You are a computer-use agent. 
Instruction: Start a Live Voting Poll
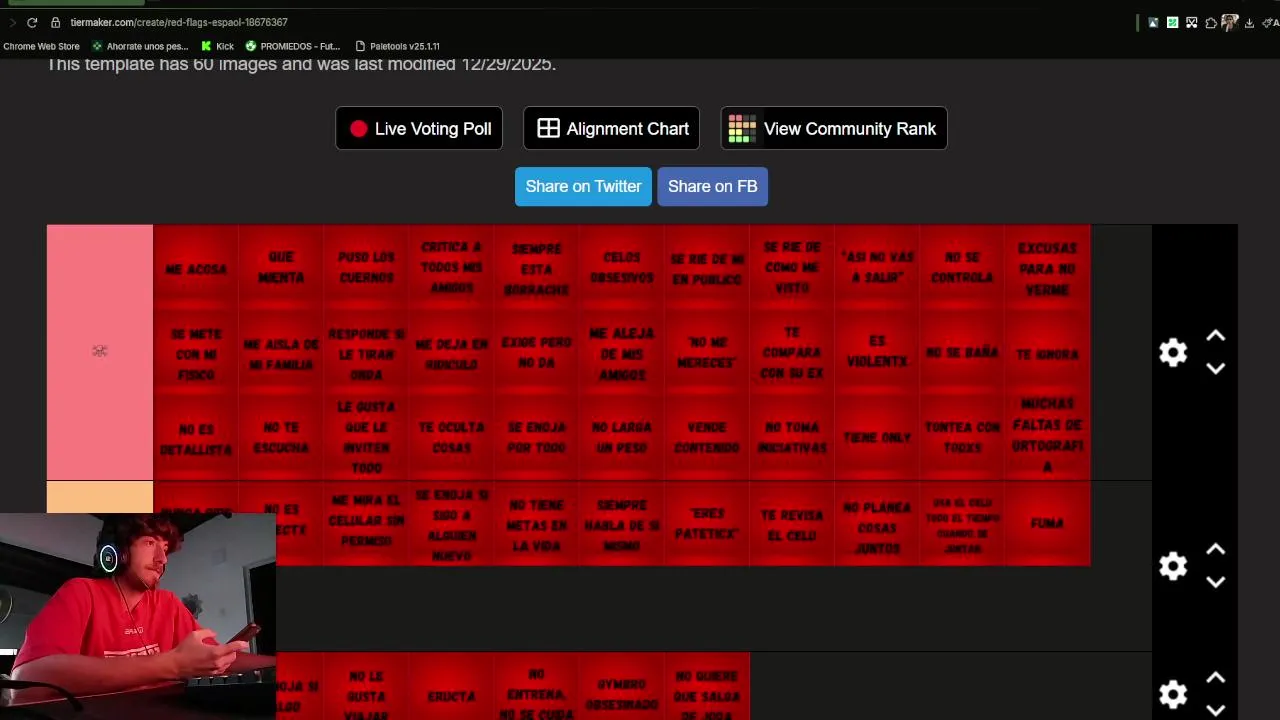click(419, 128)
